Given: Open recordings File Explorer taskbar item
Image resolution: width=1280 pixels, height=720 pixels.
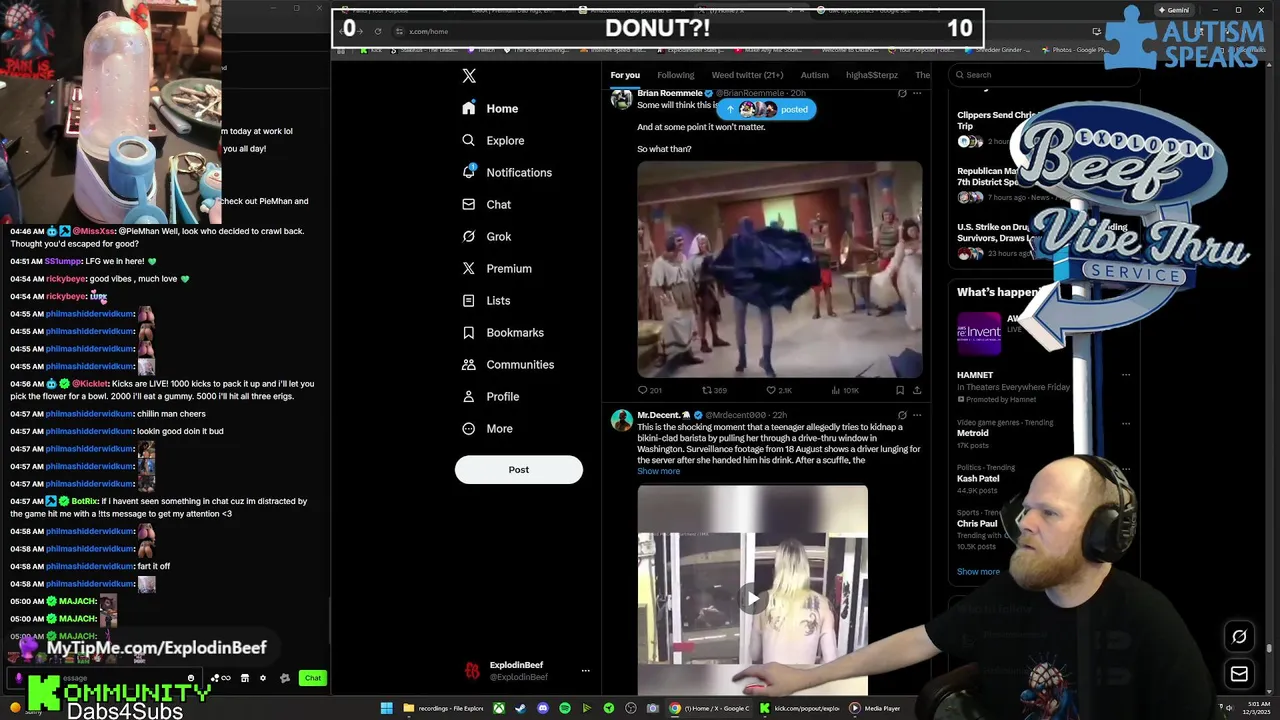Looking at the screenshot, I should coord(443,708).
